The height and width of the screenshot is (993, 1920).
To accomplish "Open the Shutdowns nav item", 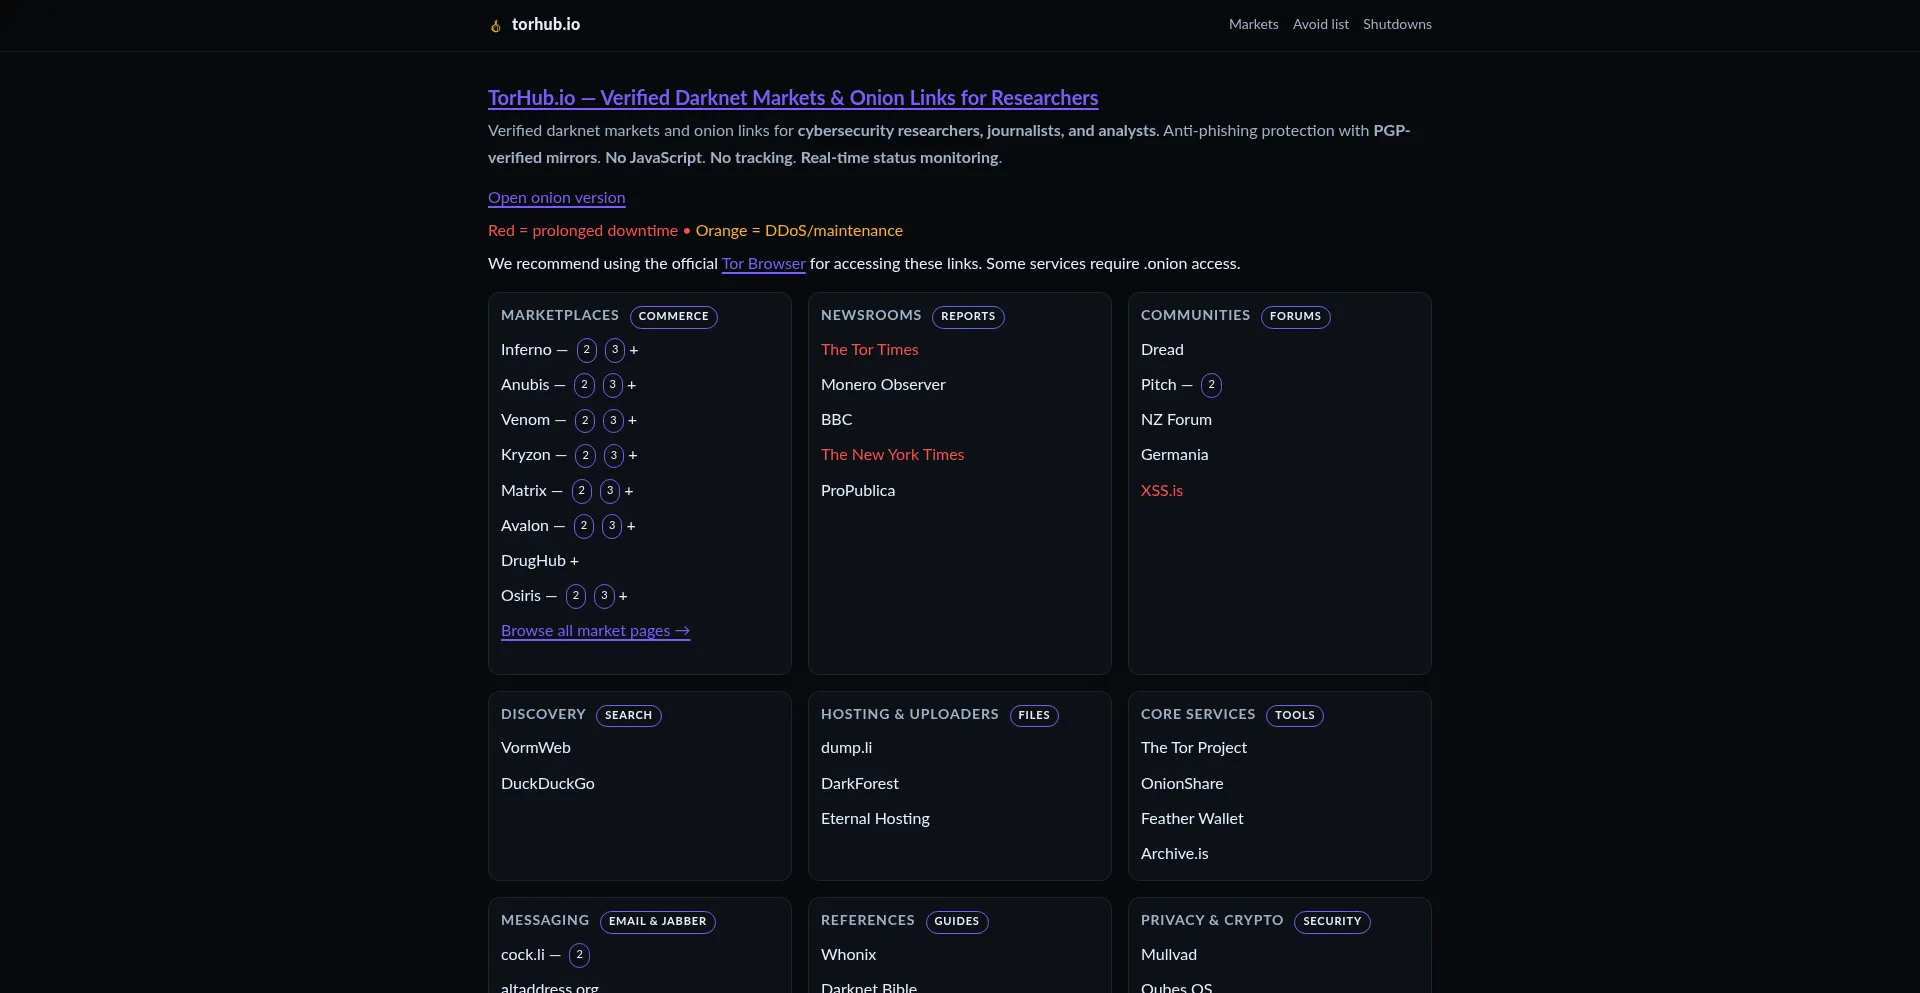I will pyautogui.click(x=1397, y=24).
